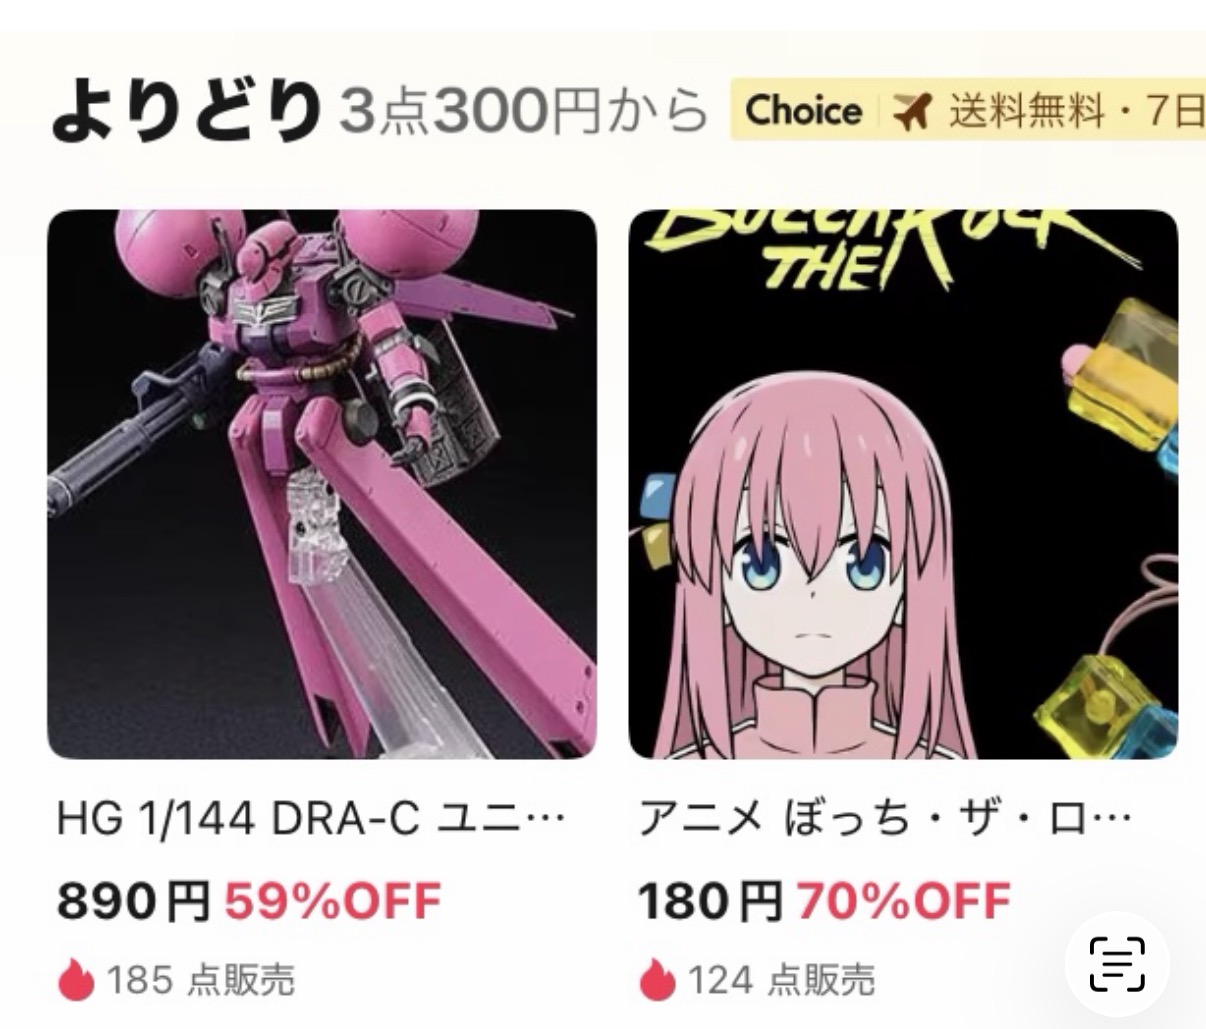Tap the 185 点販売 sales count
Viewport: 1206px width, 1029px height.
tap(200, 980)
